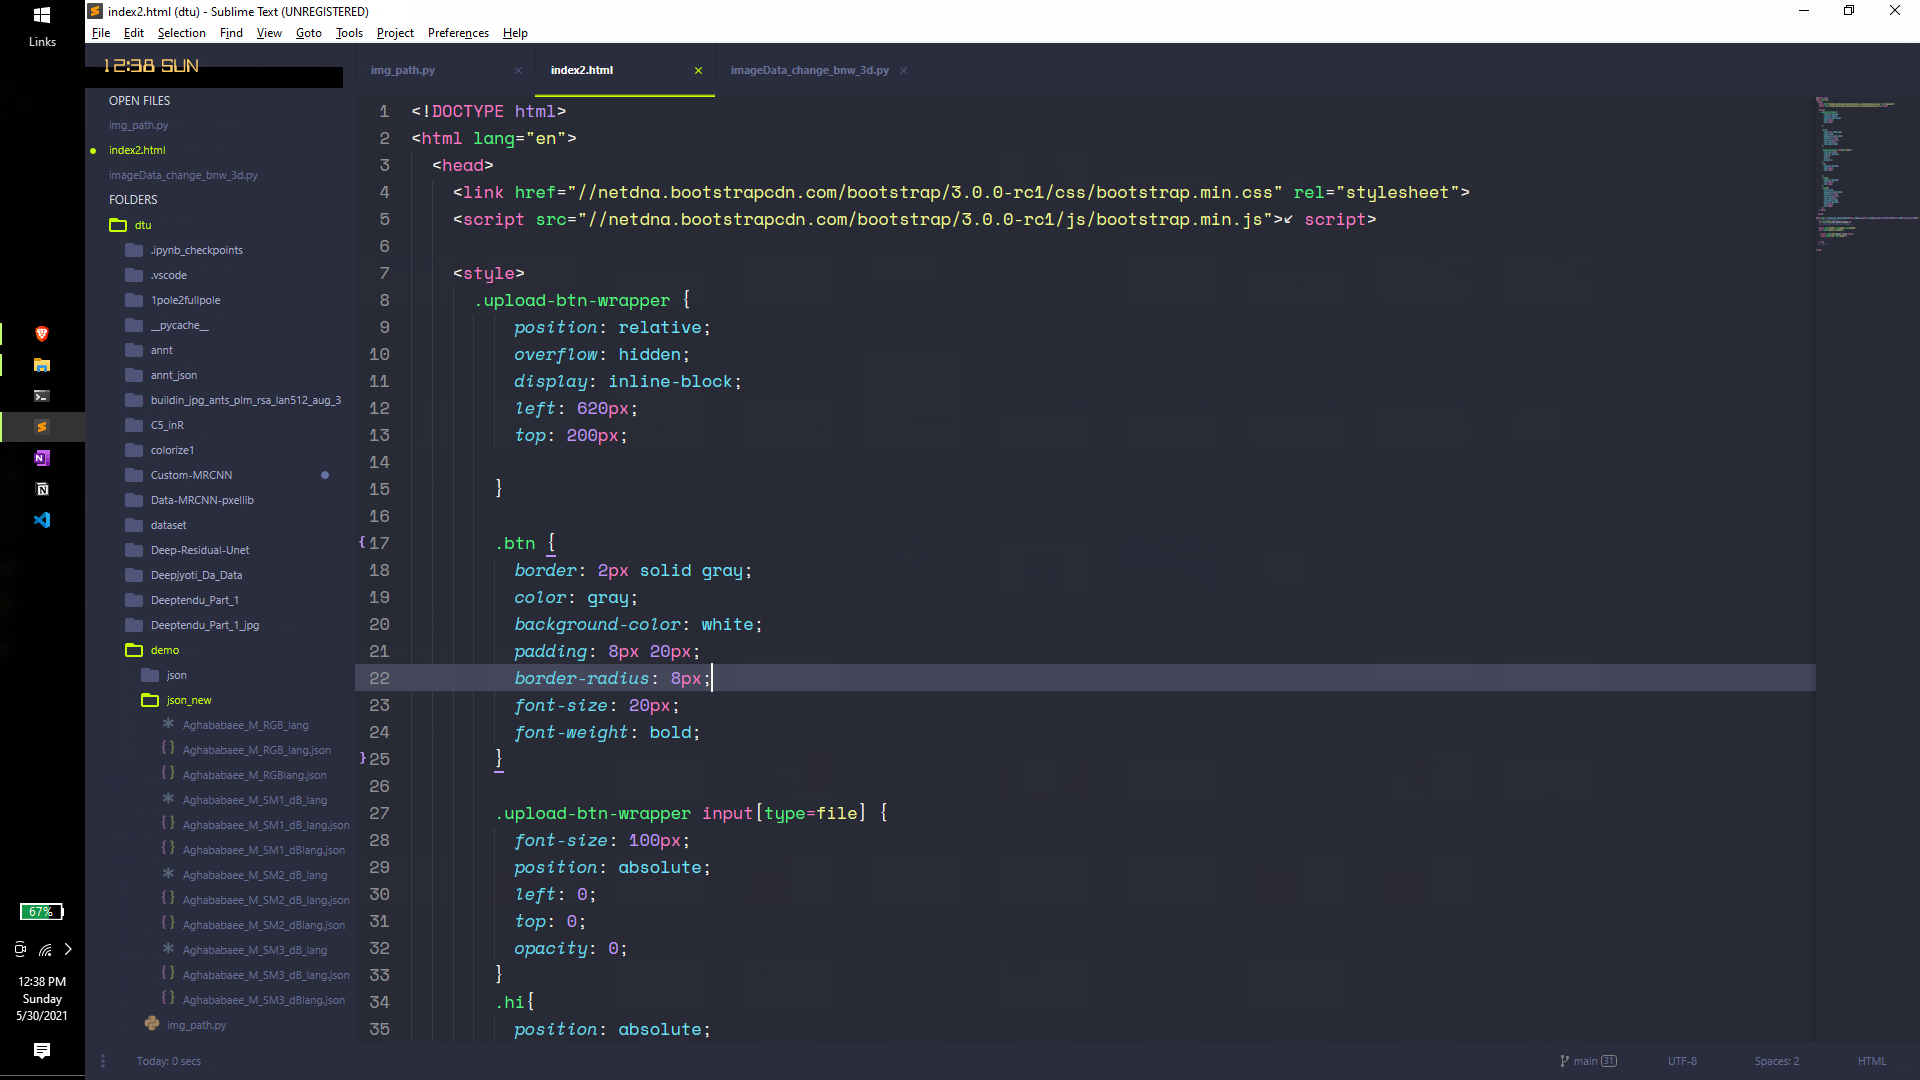Change encoding via UTF-8 status item
The height and width of the screenshot is (1080, 1920).
point(1682,1061)
